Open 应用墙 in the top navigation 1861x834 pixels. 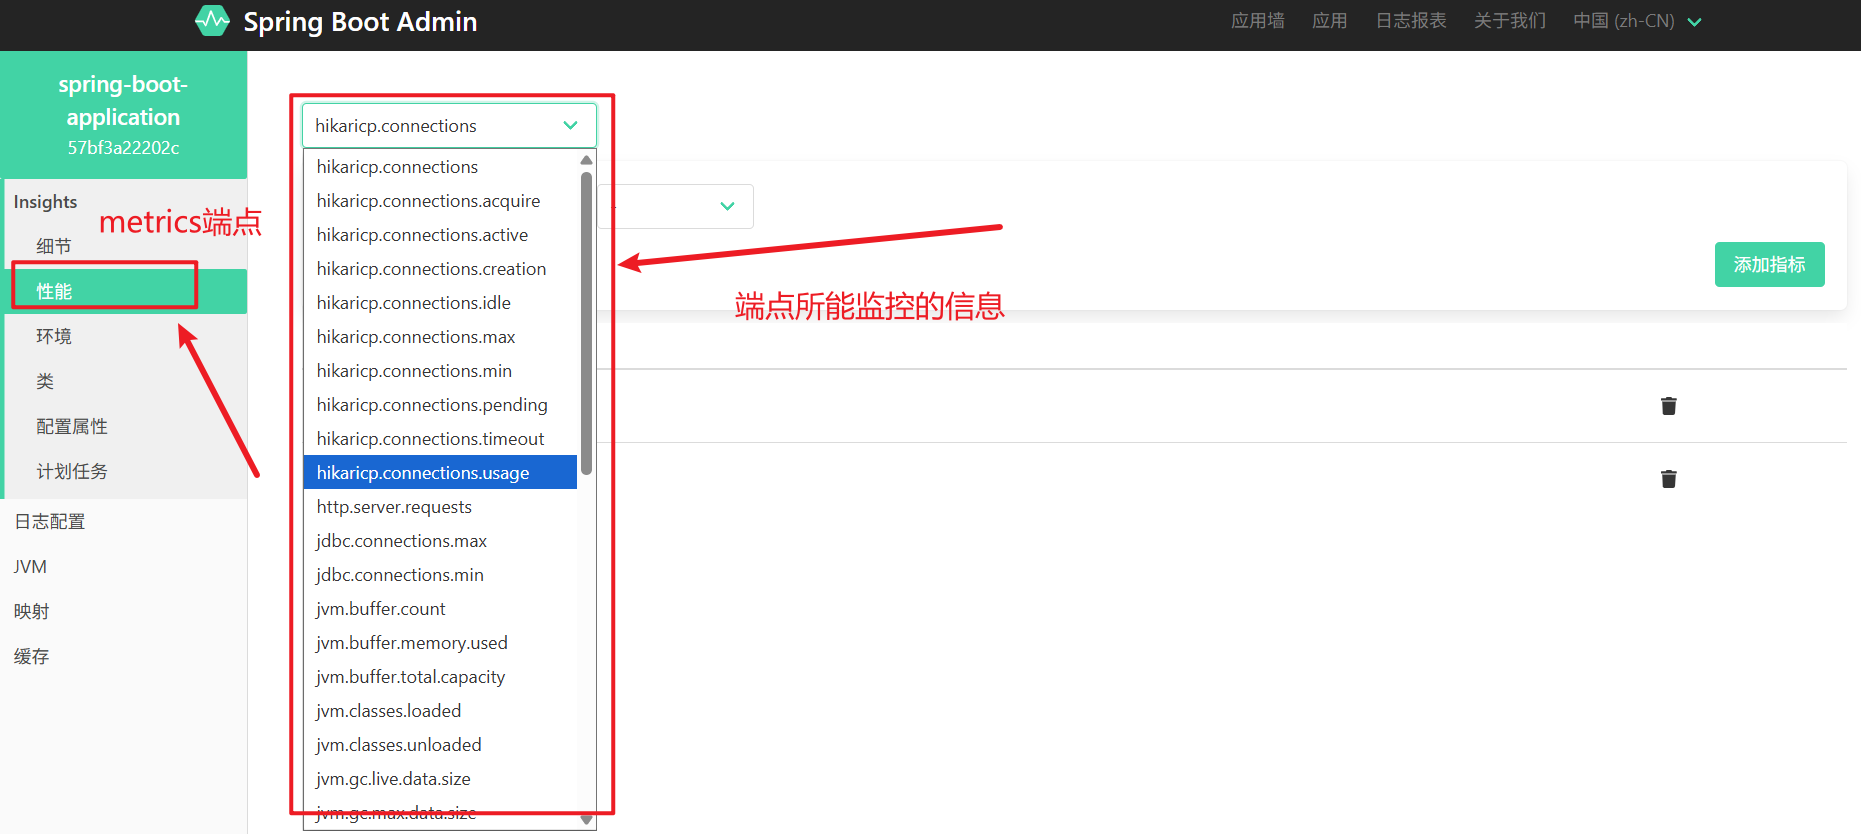tap(1257, 21)
